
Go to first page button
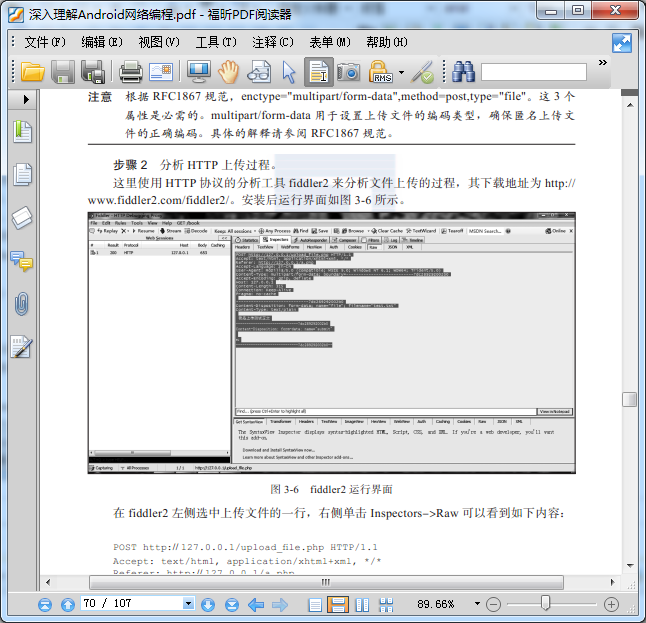(45, 605)
